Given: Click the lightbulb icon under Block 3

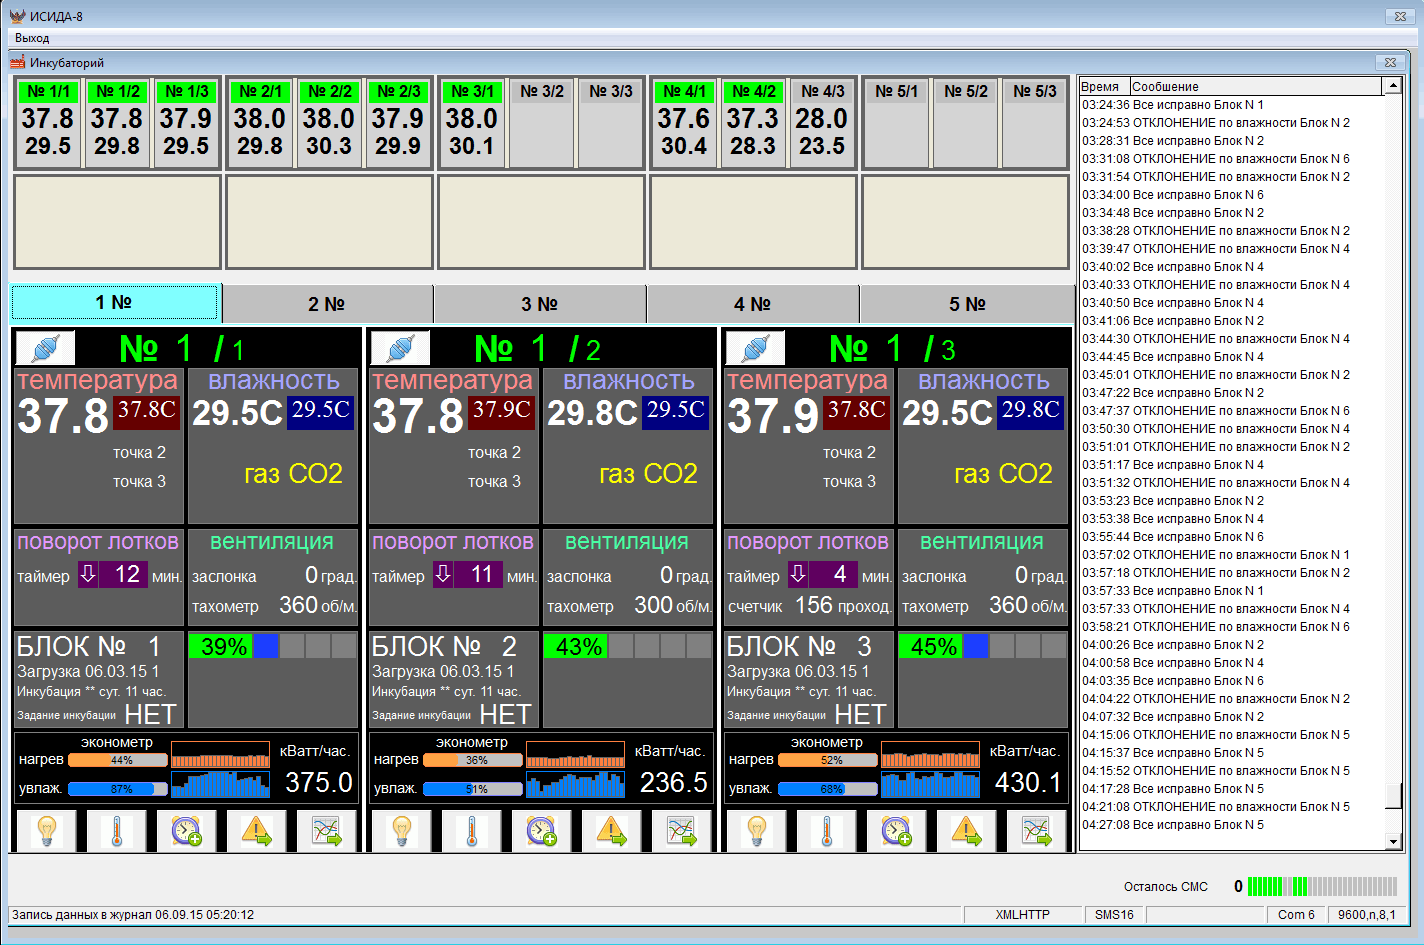Looking at the screenshot, I should click(x=756, y=830).
